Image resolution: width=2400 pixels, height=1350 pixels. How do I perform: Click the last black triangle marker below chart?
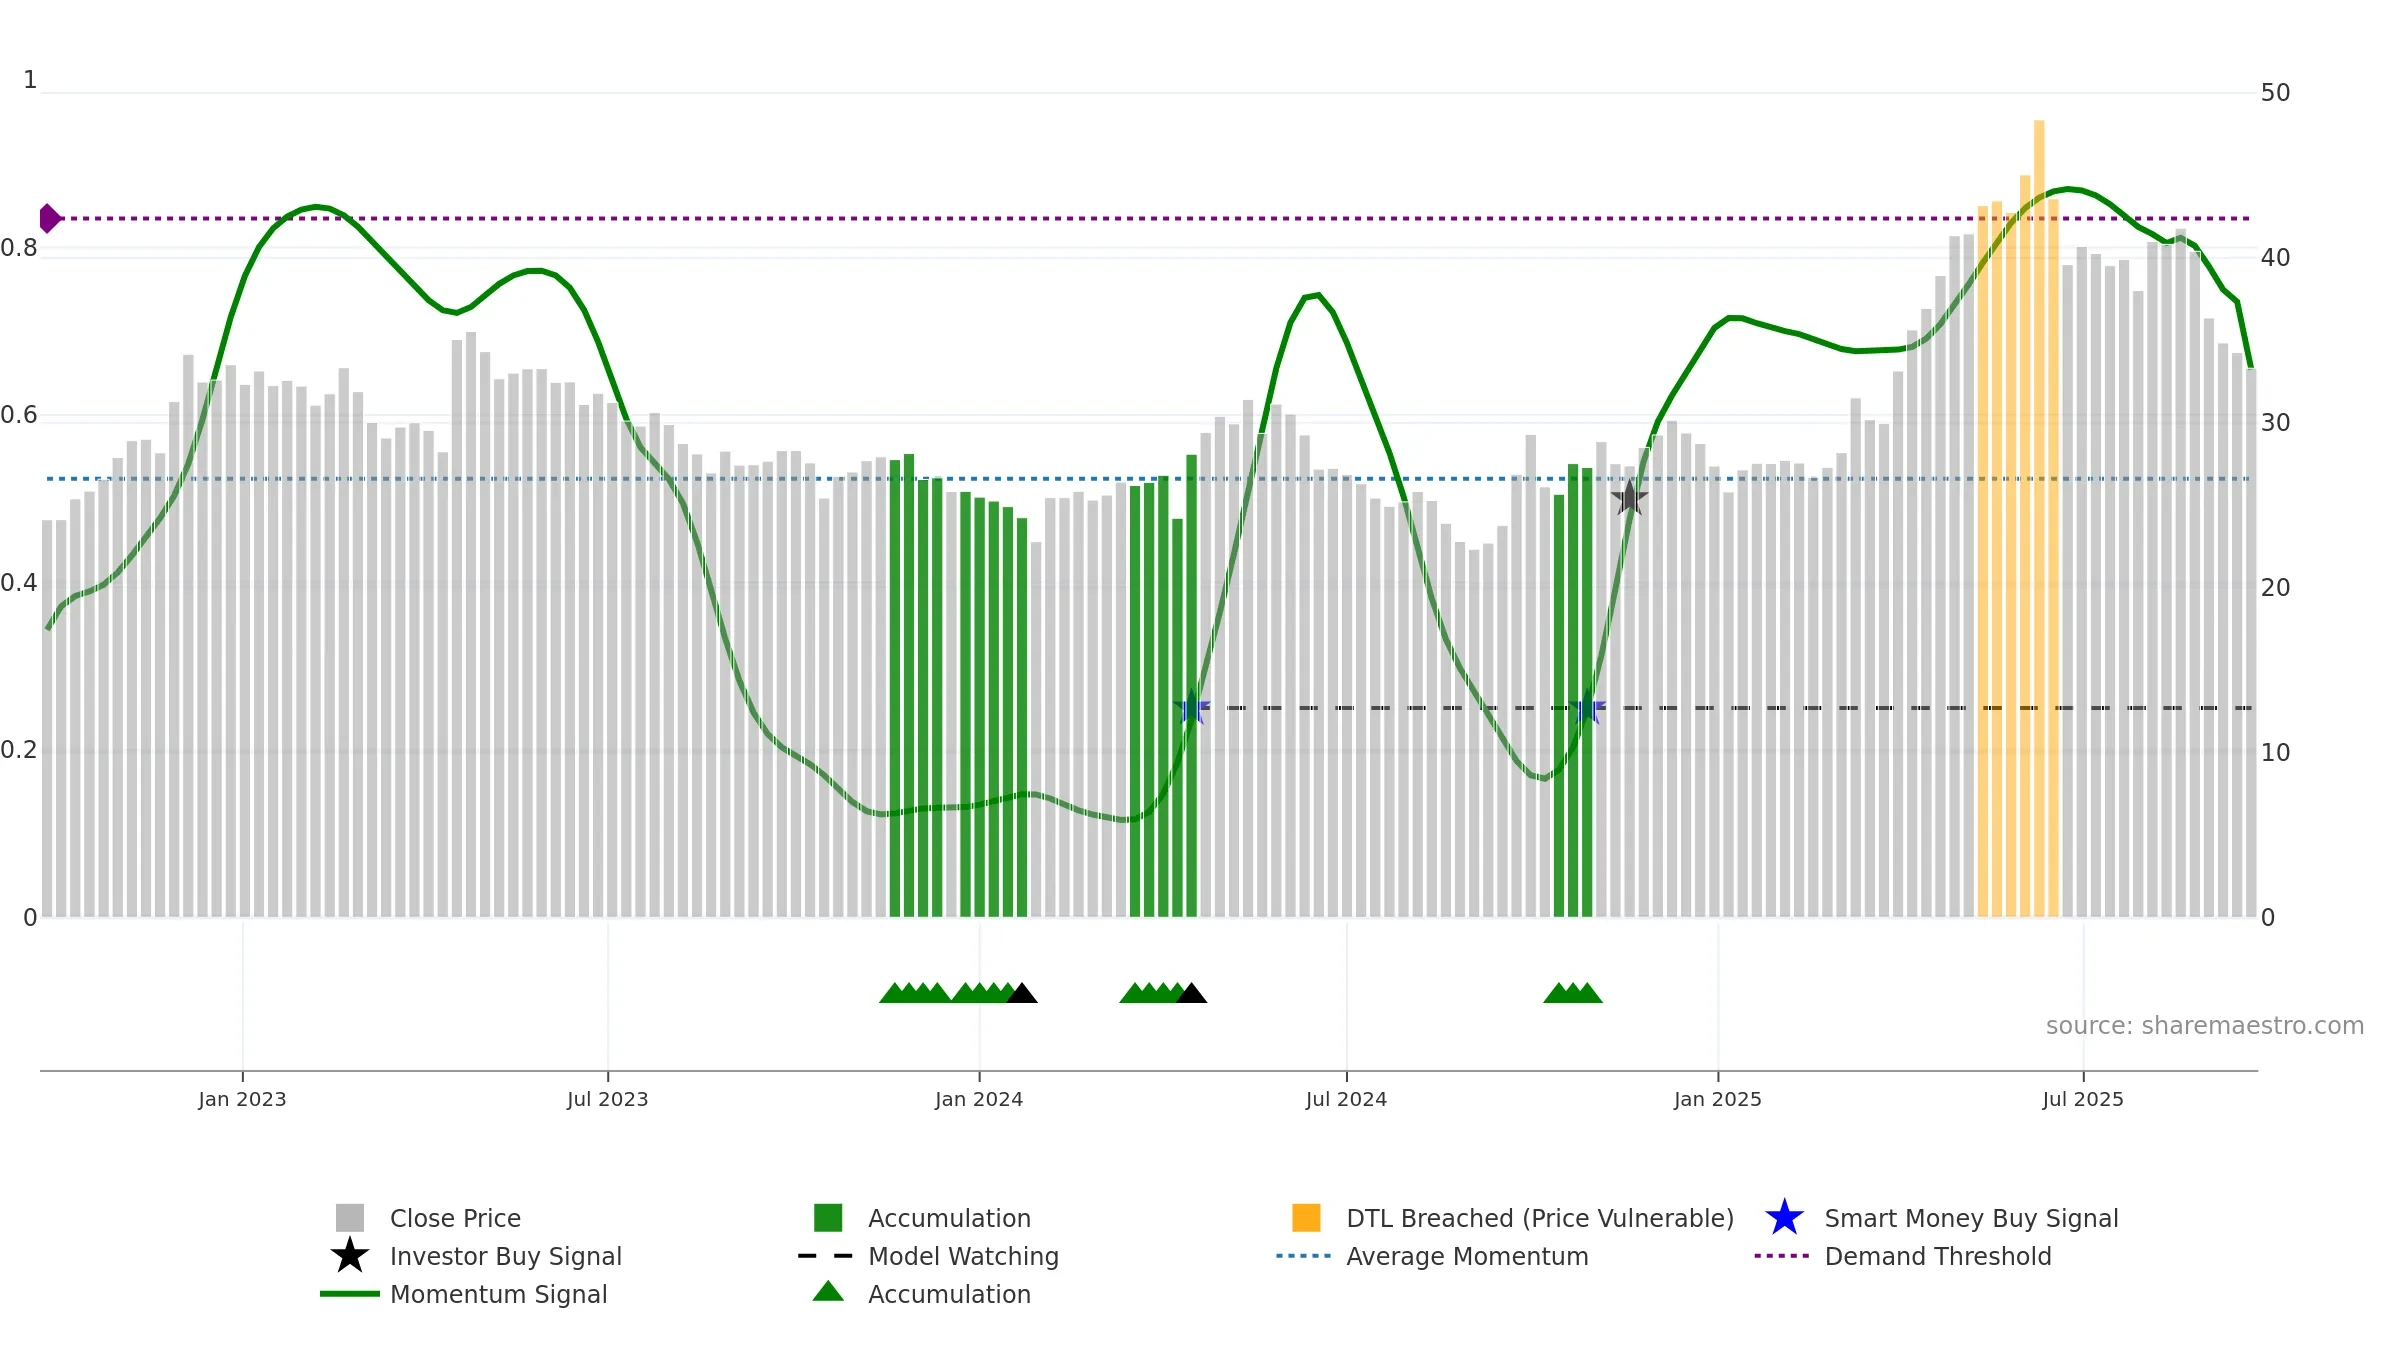[1191, 993]
